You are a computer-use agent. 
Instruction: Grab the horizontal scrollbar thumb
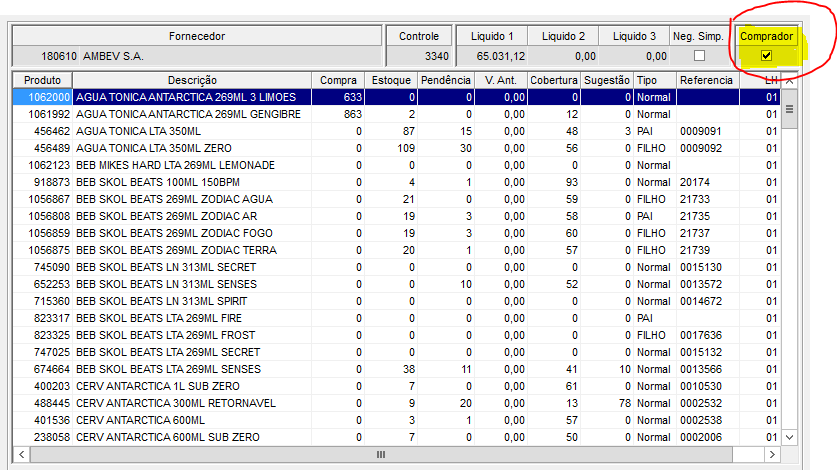(x=381, y=455)
